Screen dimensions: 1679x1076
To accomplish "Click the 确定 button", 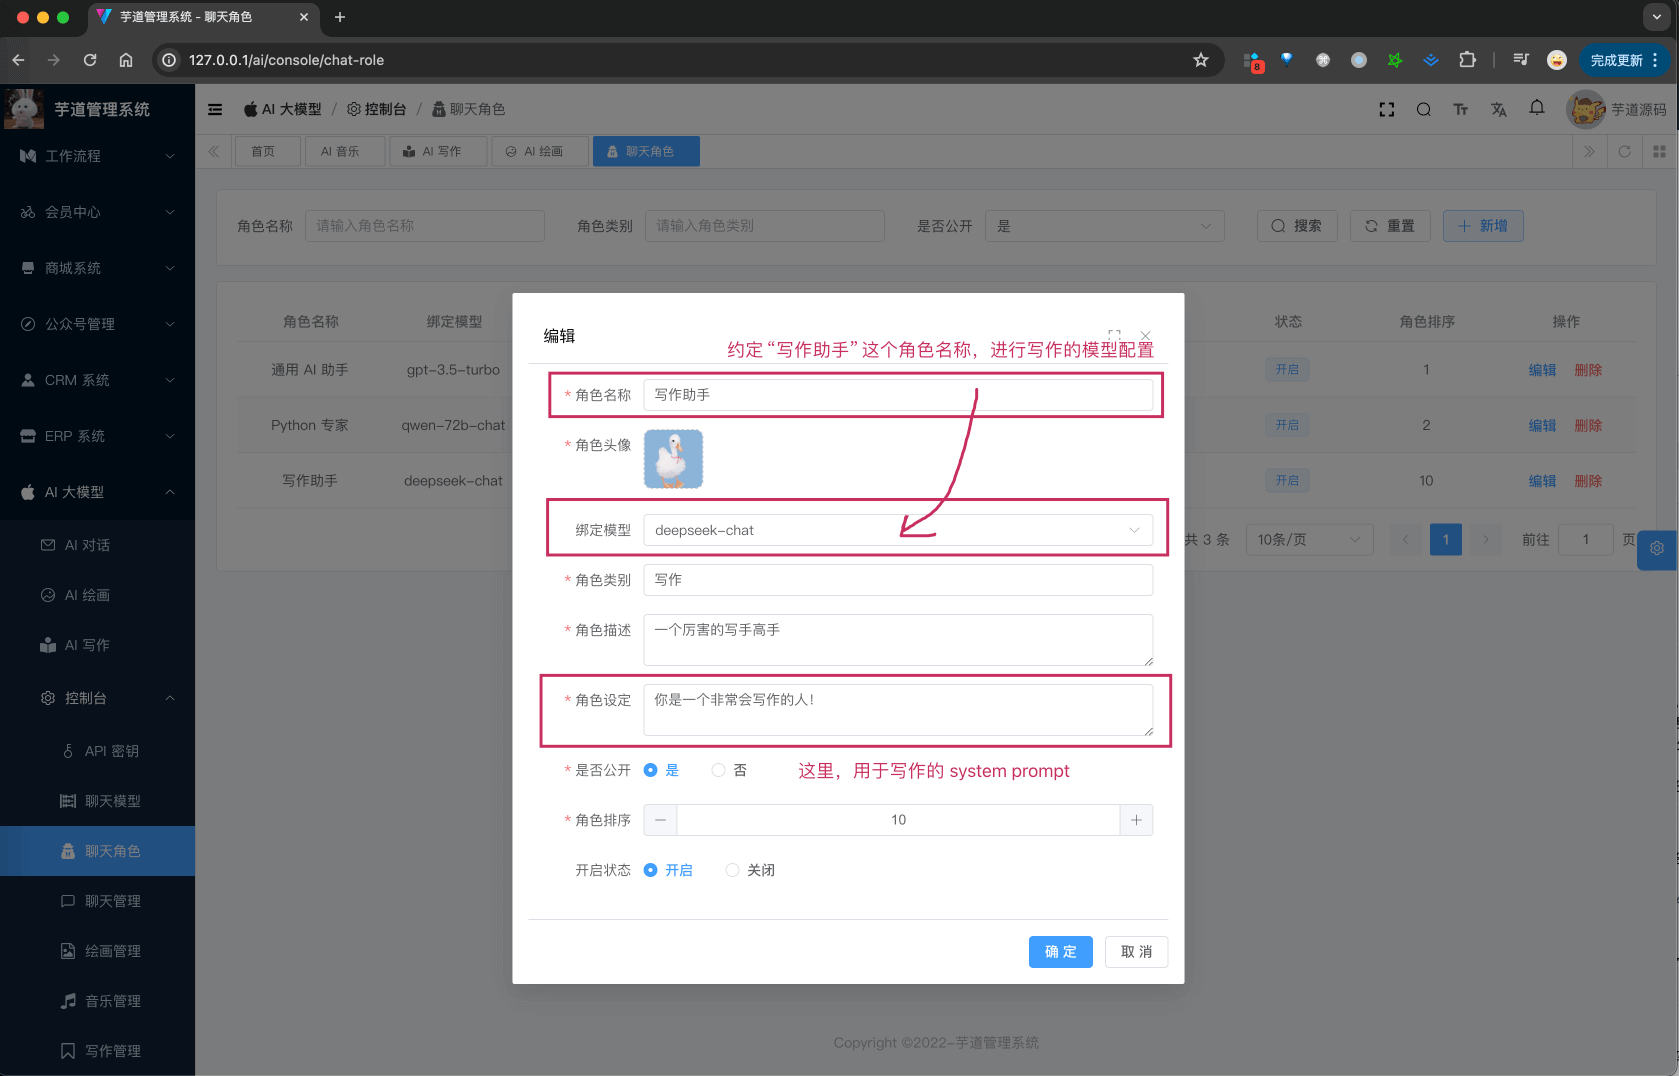I will tap(1060, 952).
